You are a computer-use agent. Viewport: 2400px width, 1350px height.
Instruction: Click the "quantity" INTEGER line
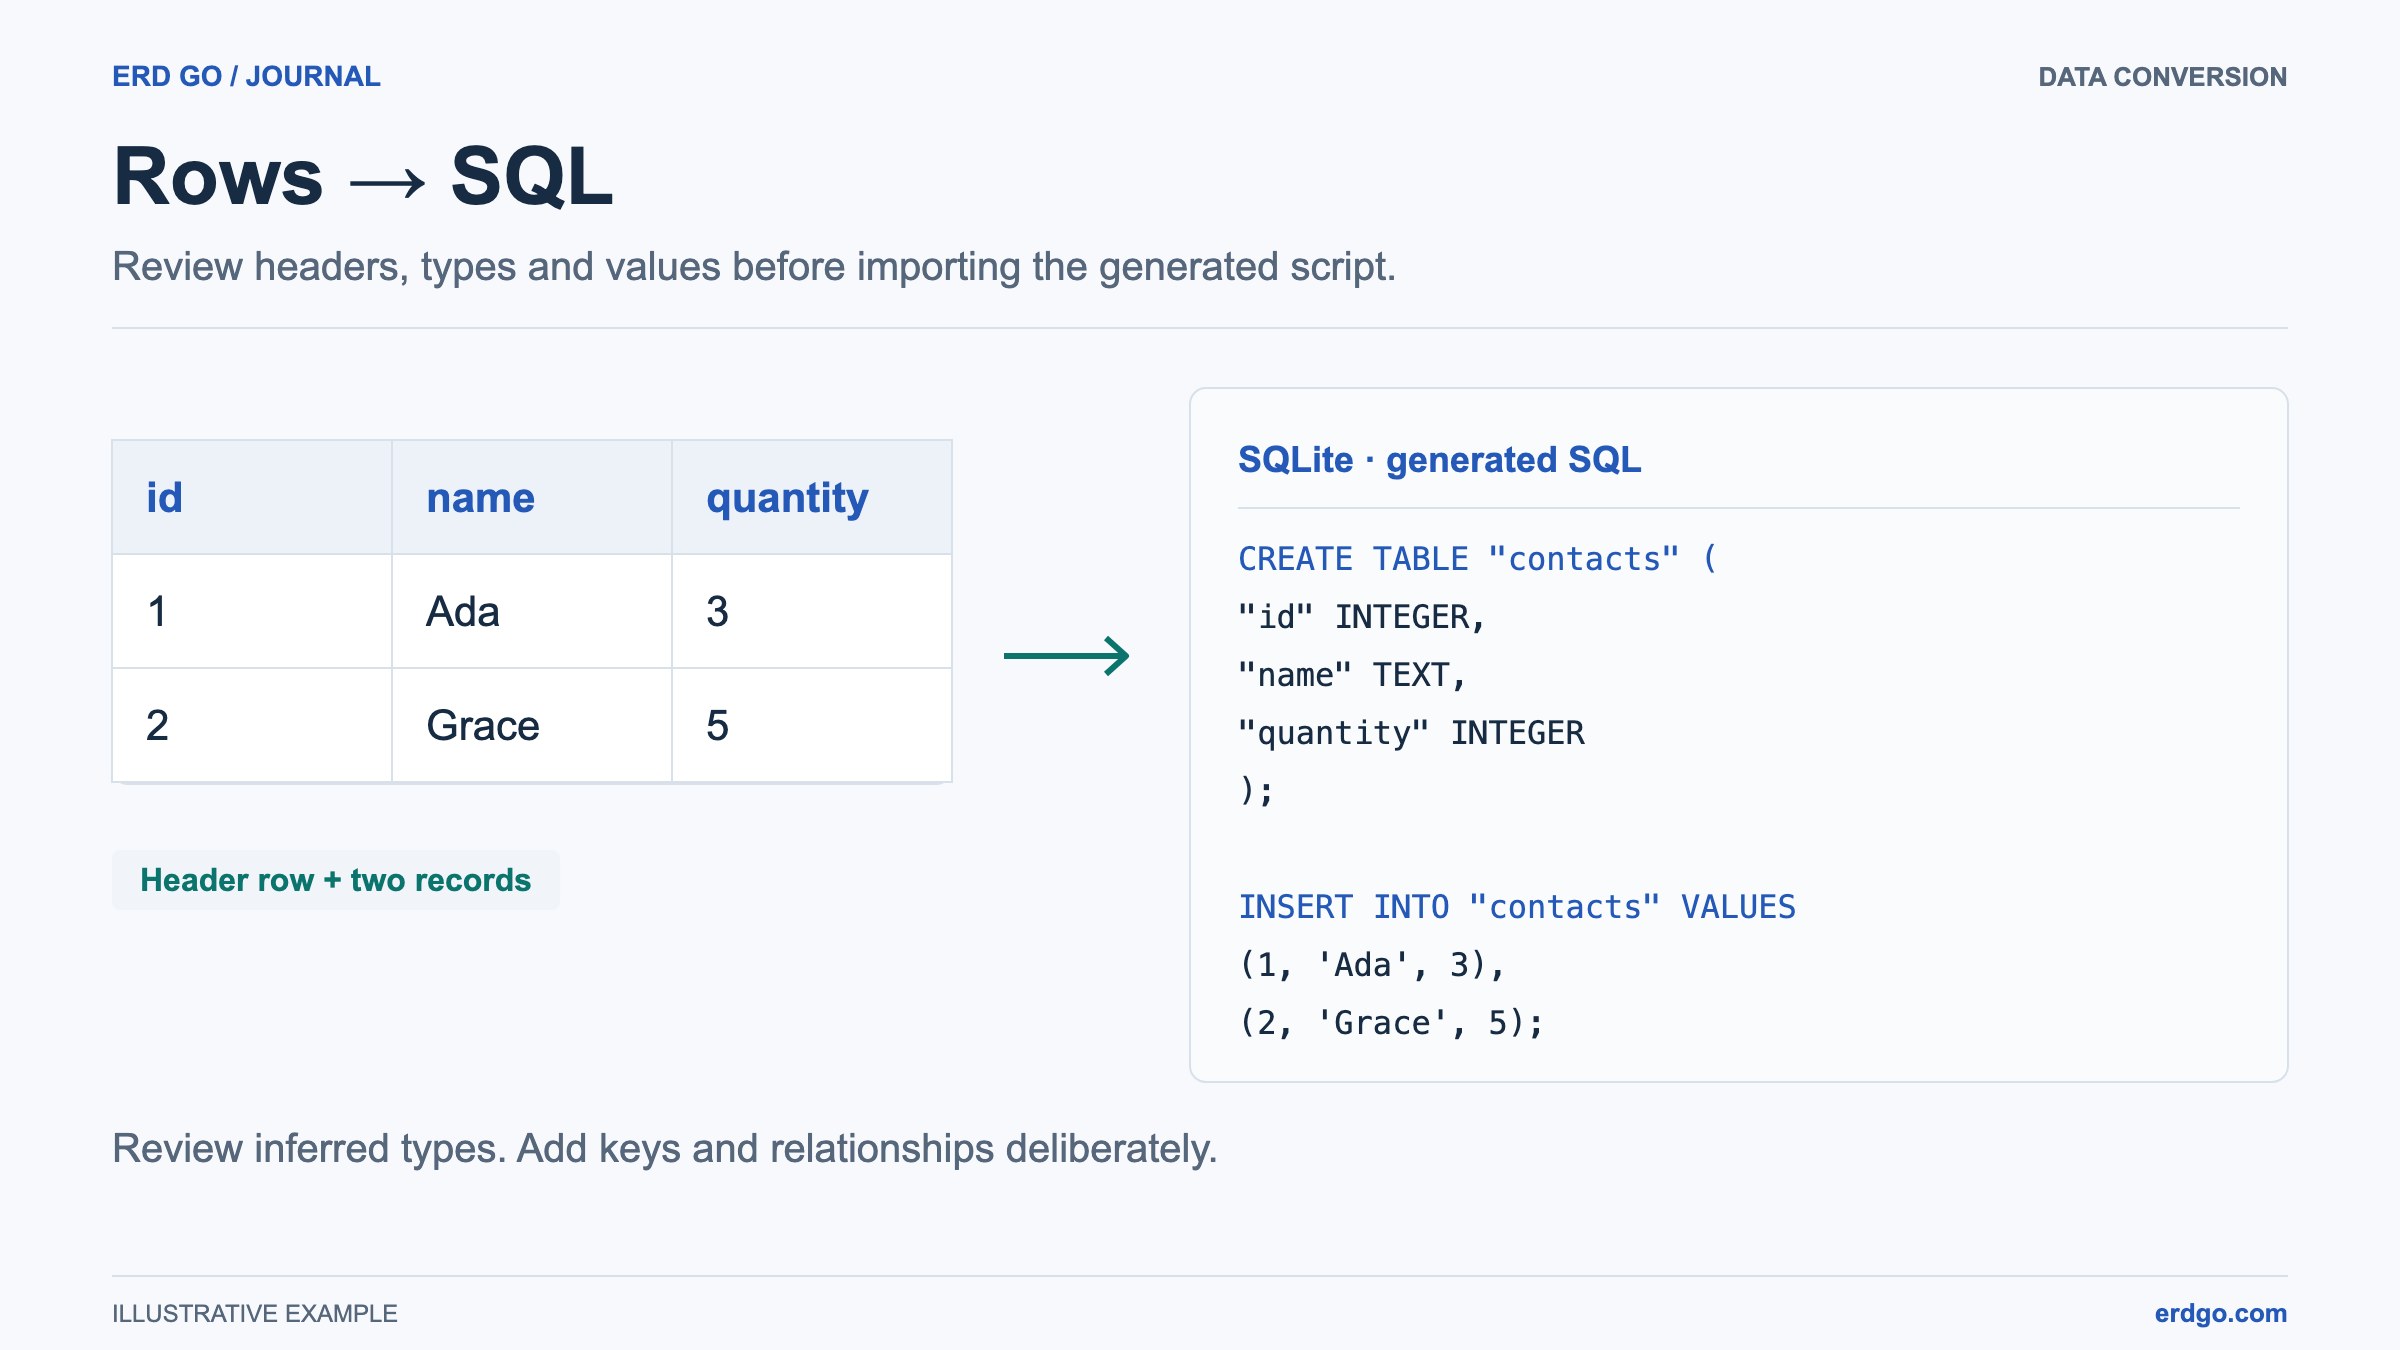[1411, 733]
